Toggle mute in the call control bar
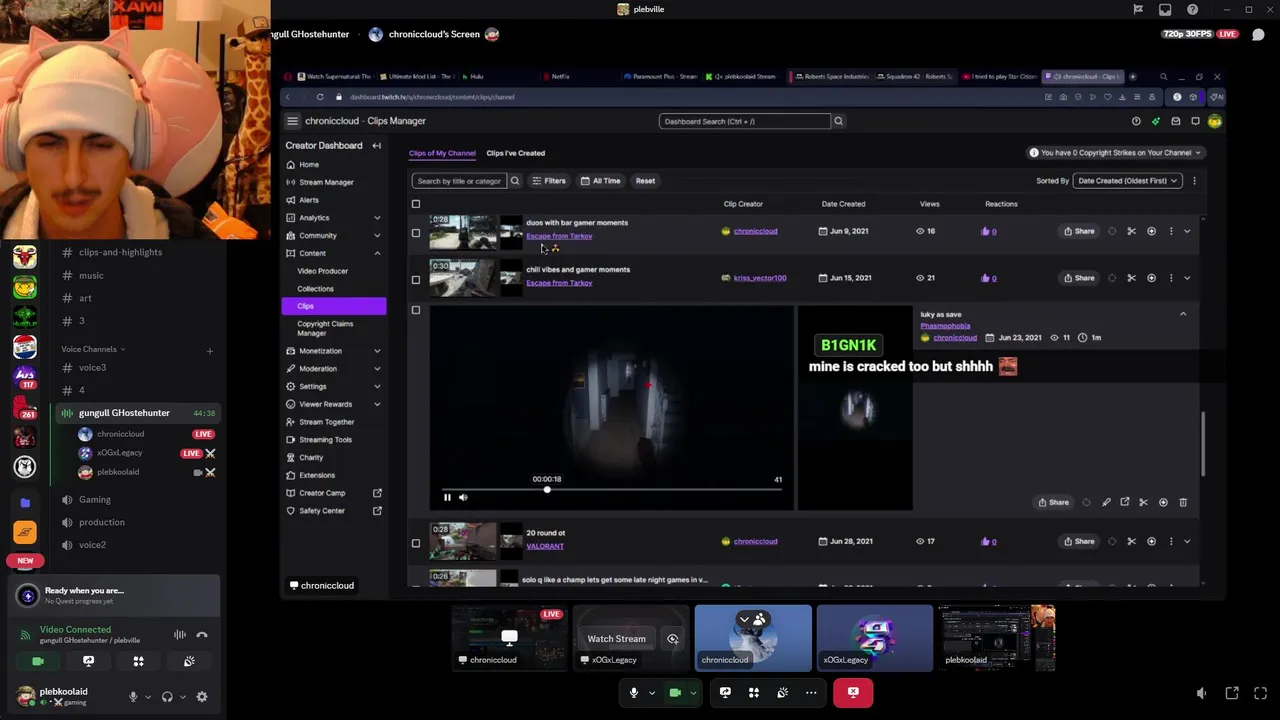 (633, 692)
